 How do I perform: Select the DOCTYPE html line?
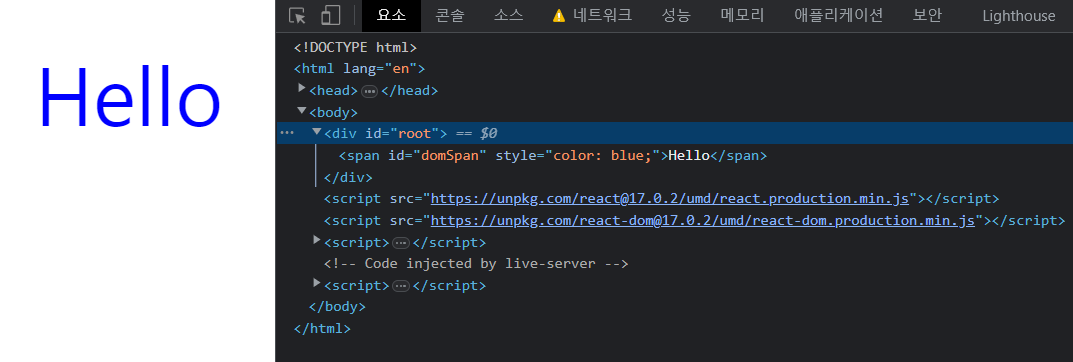click(355, 48)
